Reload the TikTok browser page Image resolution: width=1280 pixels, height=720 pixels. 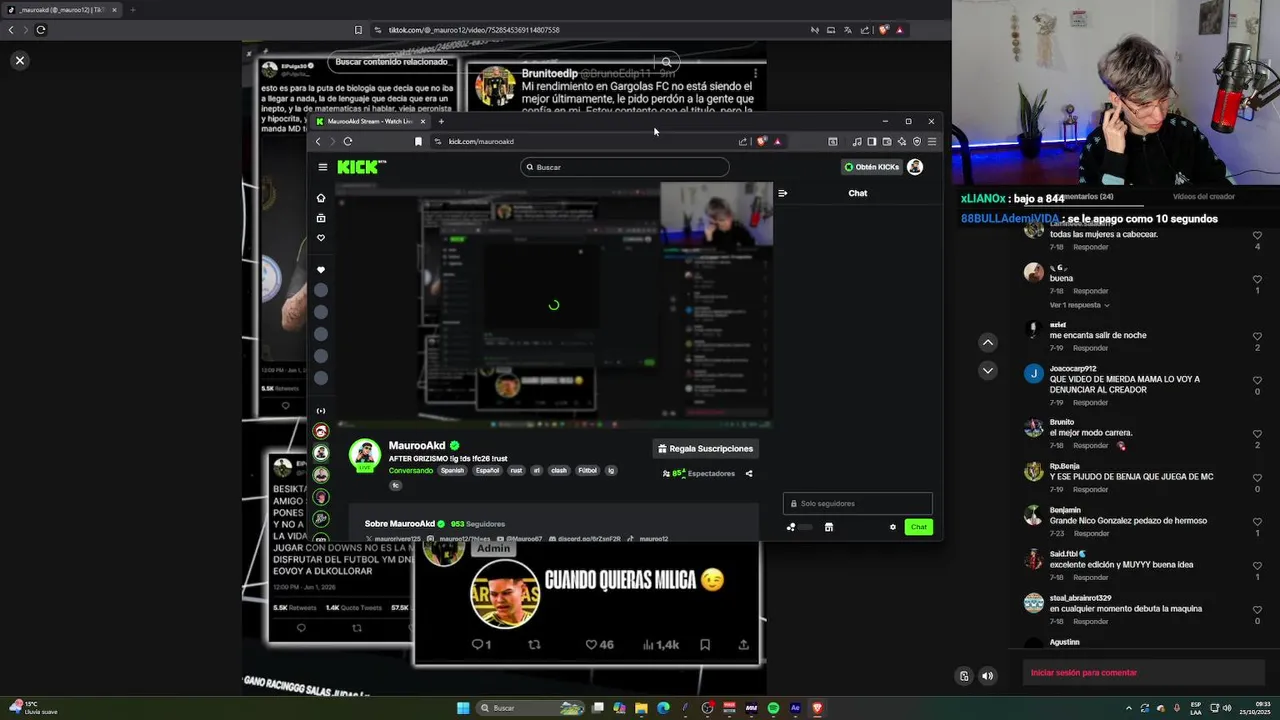(41, 30)
